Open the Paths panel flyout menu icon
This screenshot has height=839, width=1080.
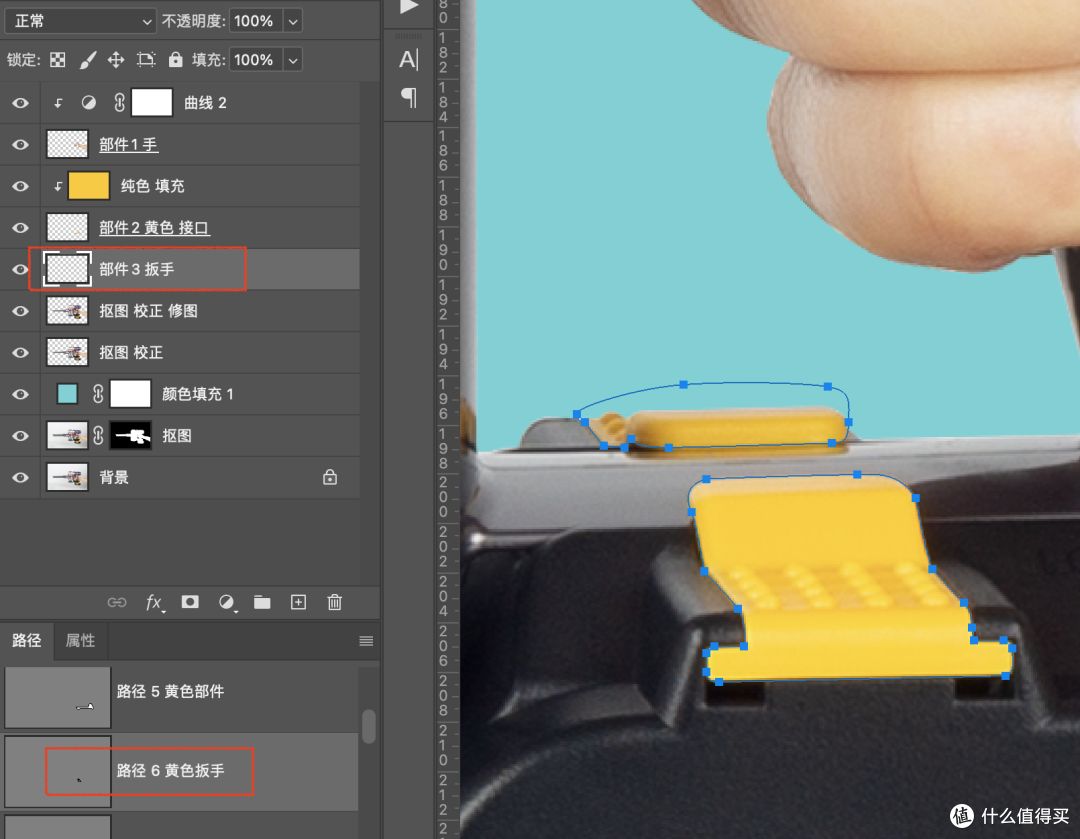[x=366, y=641]
